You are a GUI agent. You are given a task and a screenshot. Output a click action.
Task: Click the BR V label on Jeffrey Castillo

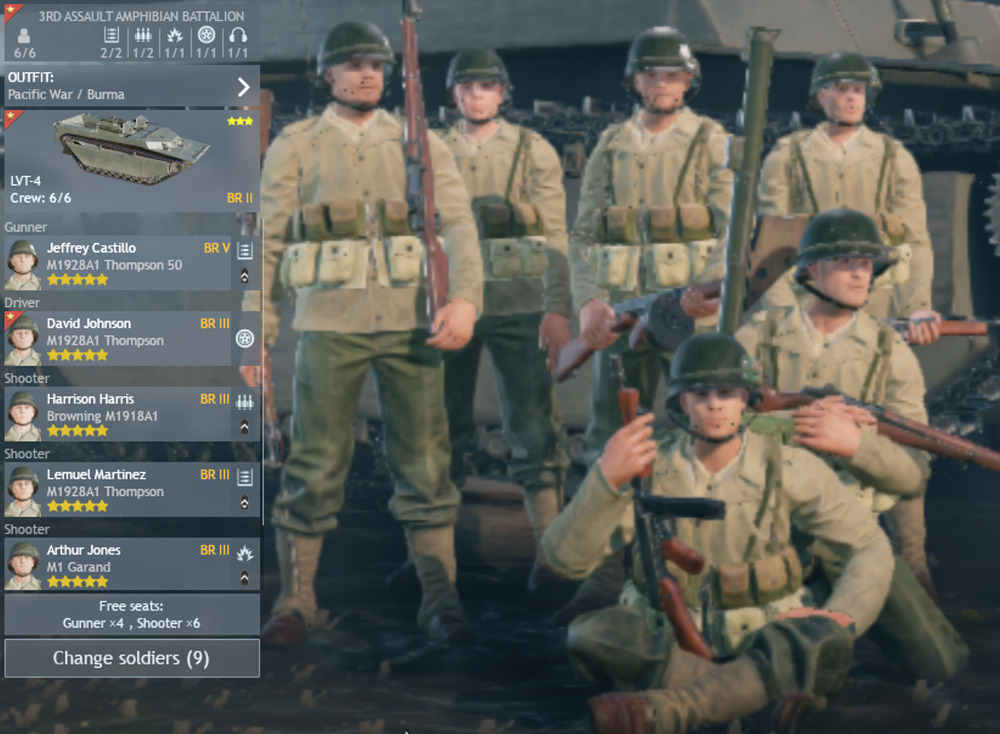(217, 248)
